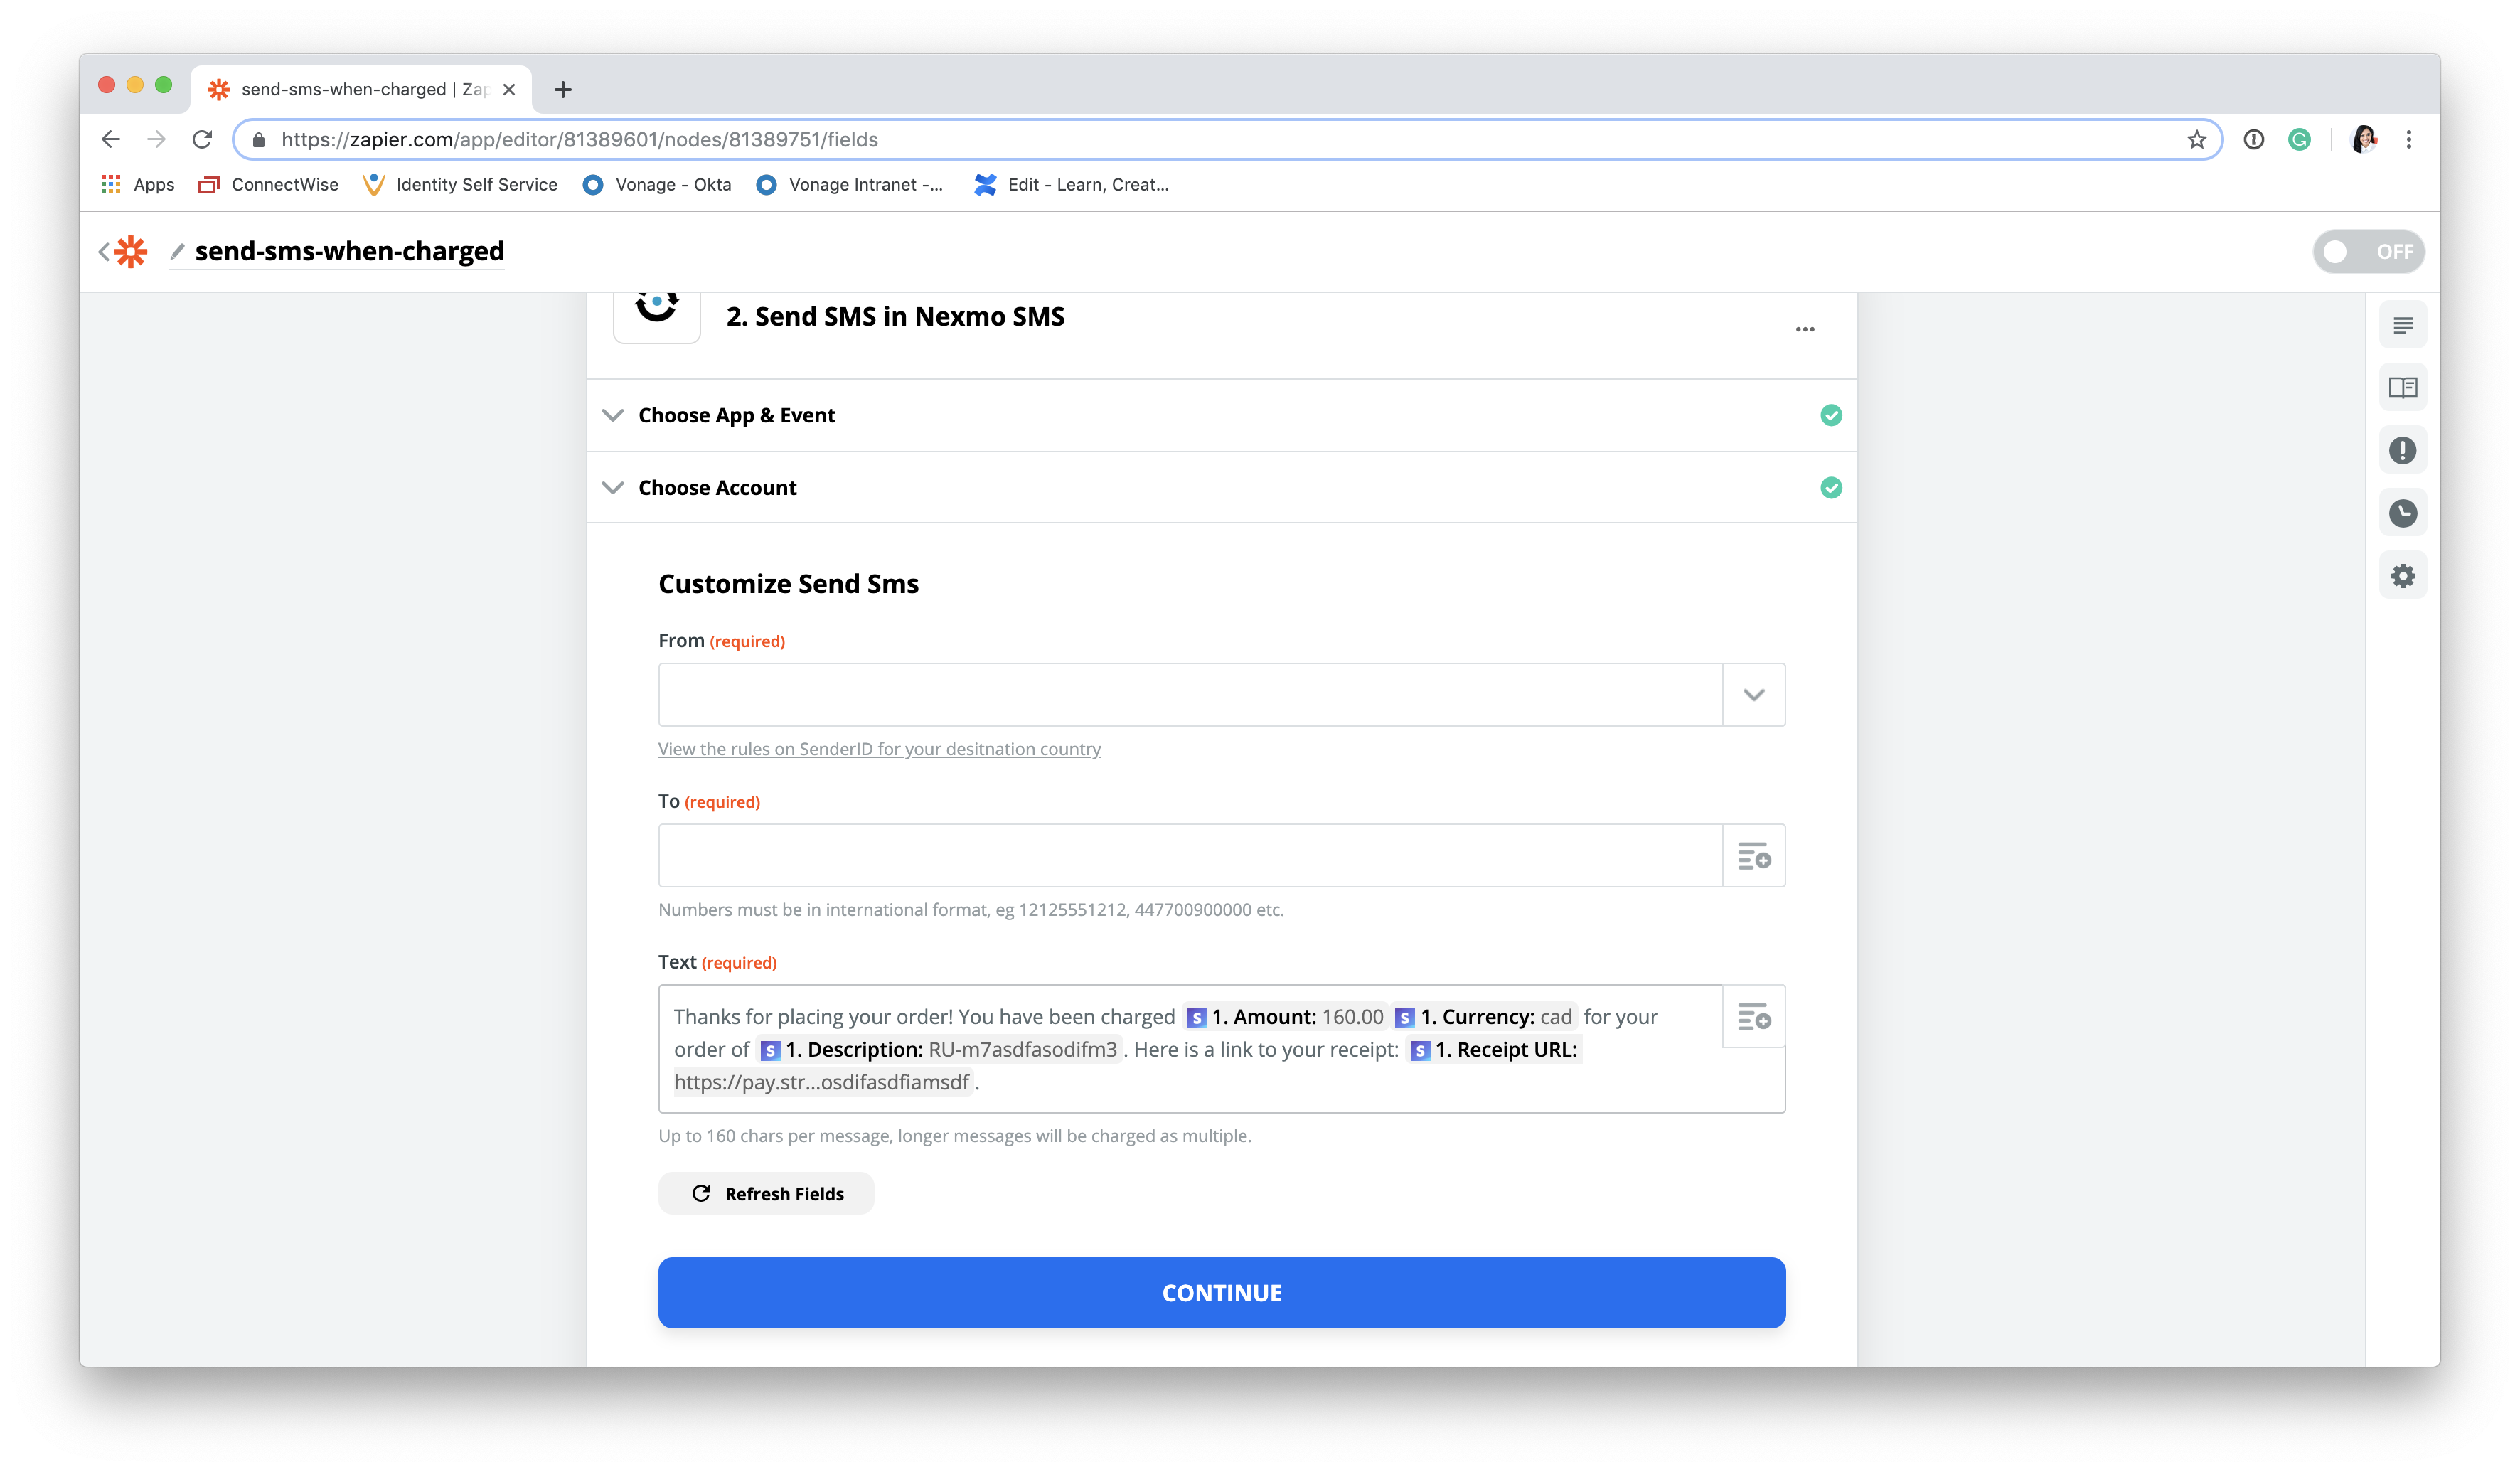
Task: Select the Receipt URL token
Action: (1494, 1050)
